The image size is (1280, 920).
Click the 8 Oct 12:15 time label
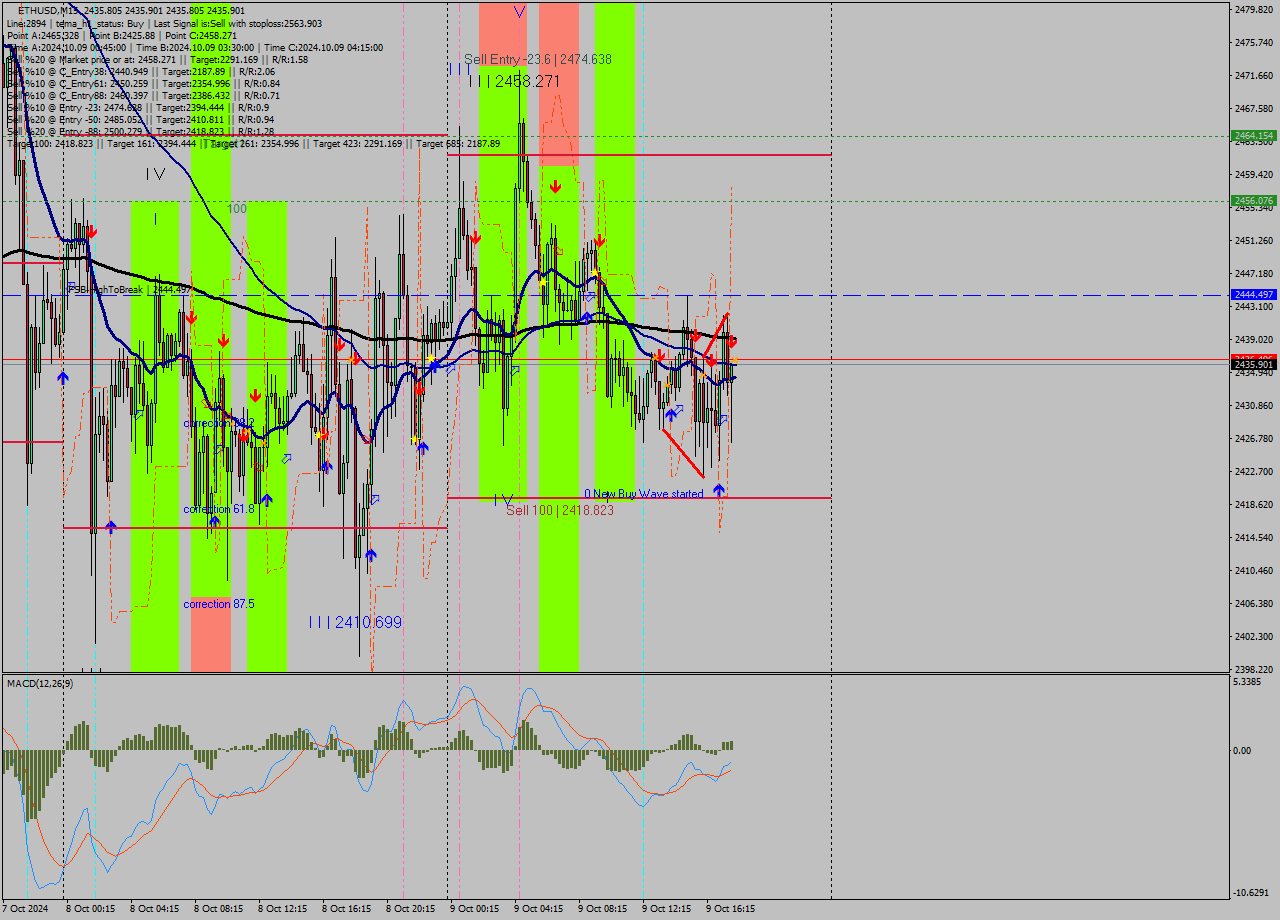(x=283, y=909)
